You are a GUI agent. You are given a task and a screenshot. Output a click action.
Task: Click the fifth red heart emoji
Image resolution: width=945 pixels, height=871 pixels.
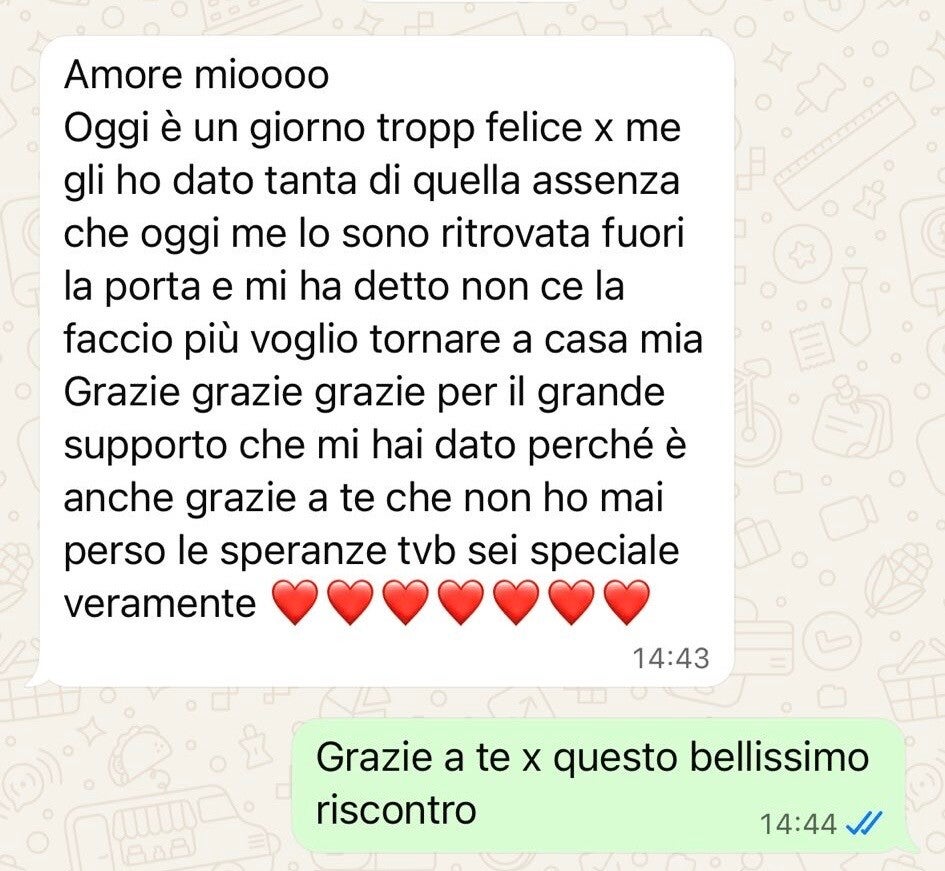coord(516,602)
